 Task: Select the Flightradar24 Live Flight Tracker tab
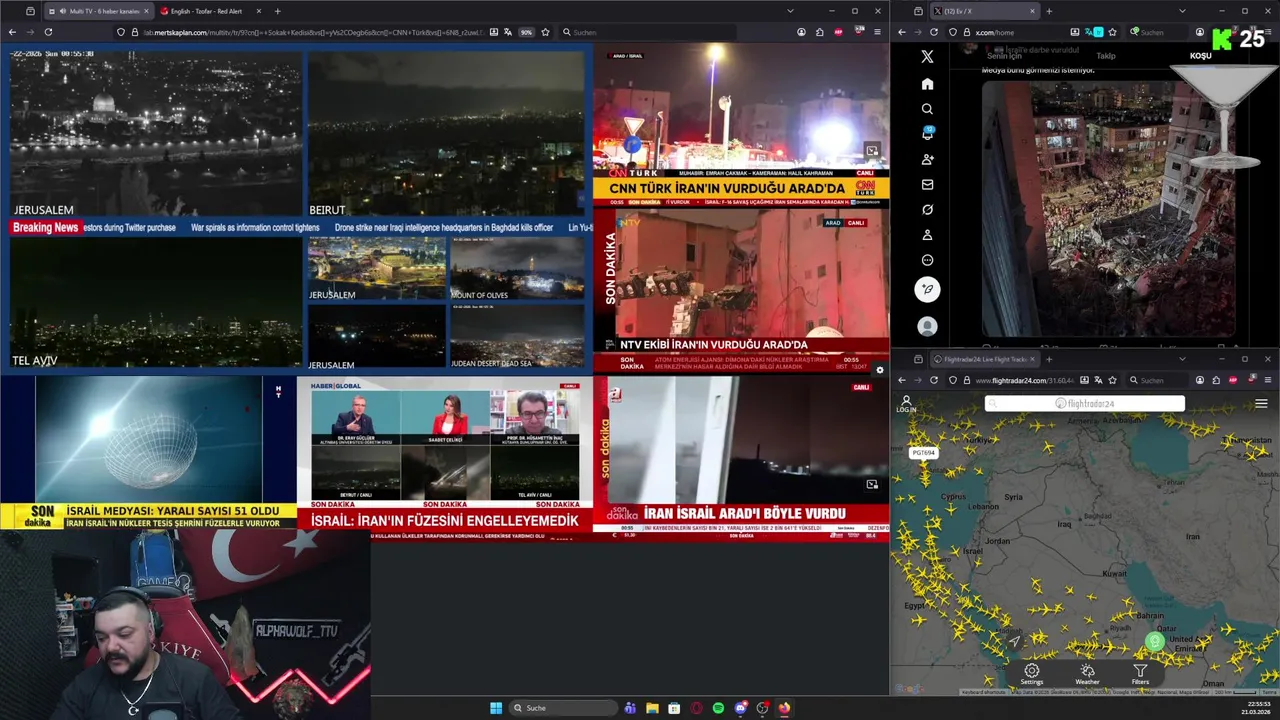[984, 359]
